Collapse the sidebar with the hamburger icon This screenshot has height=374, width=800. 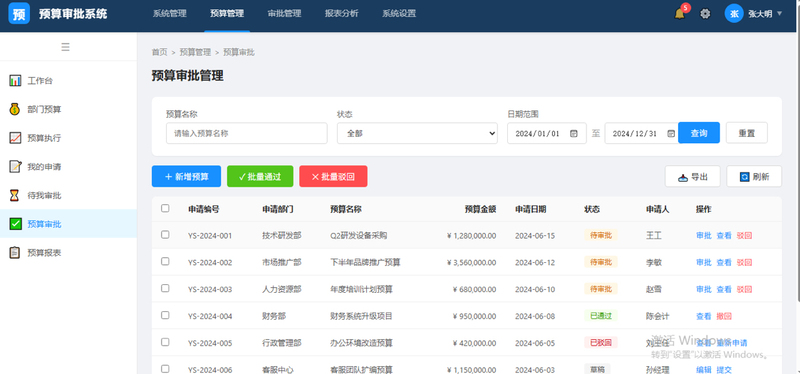pyautogui.click(x=65, y=47)
